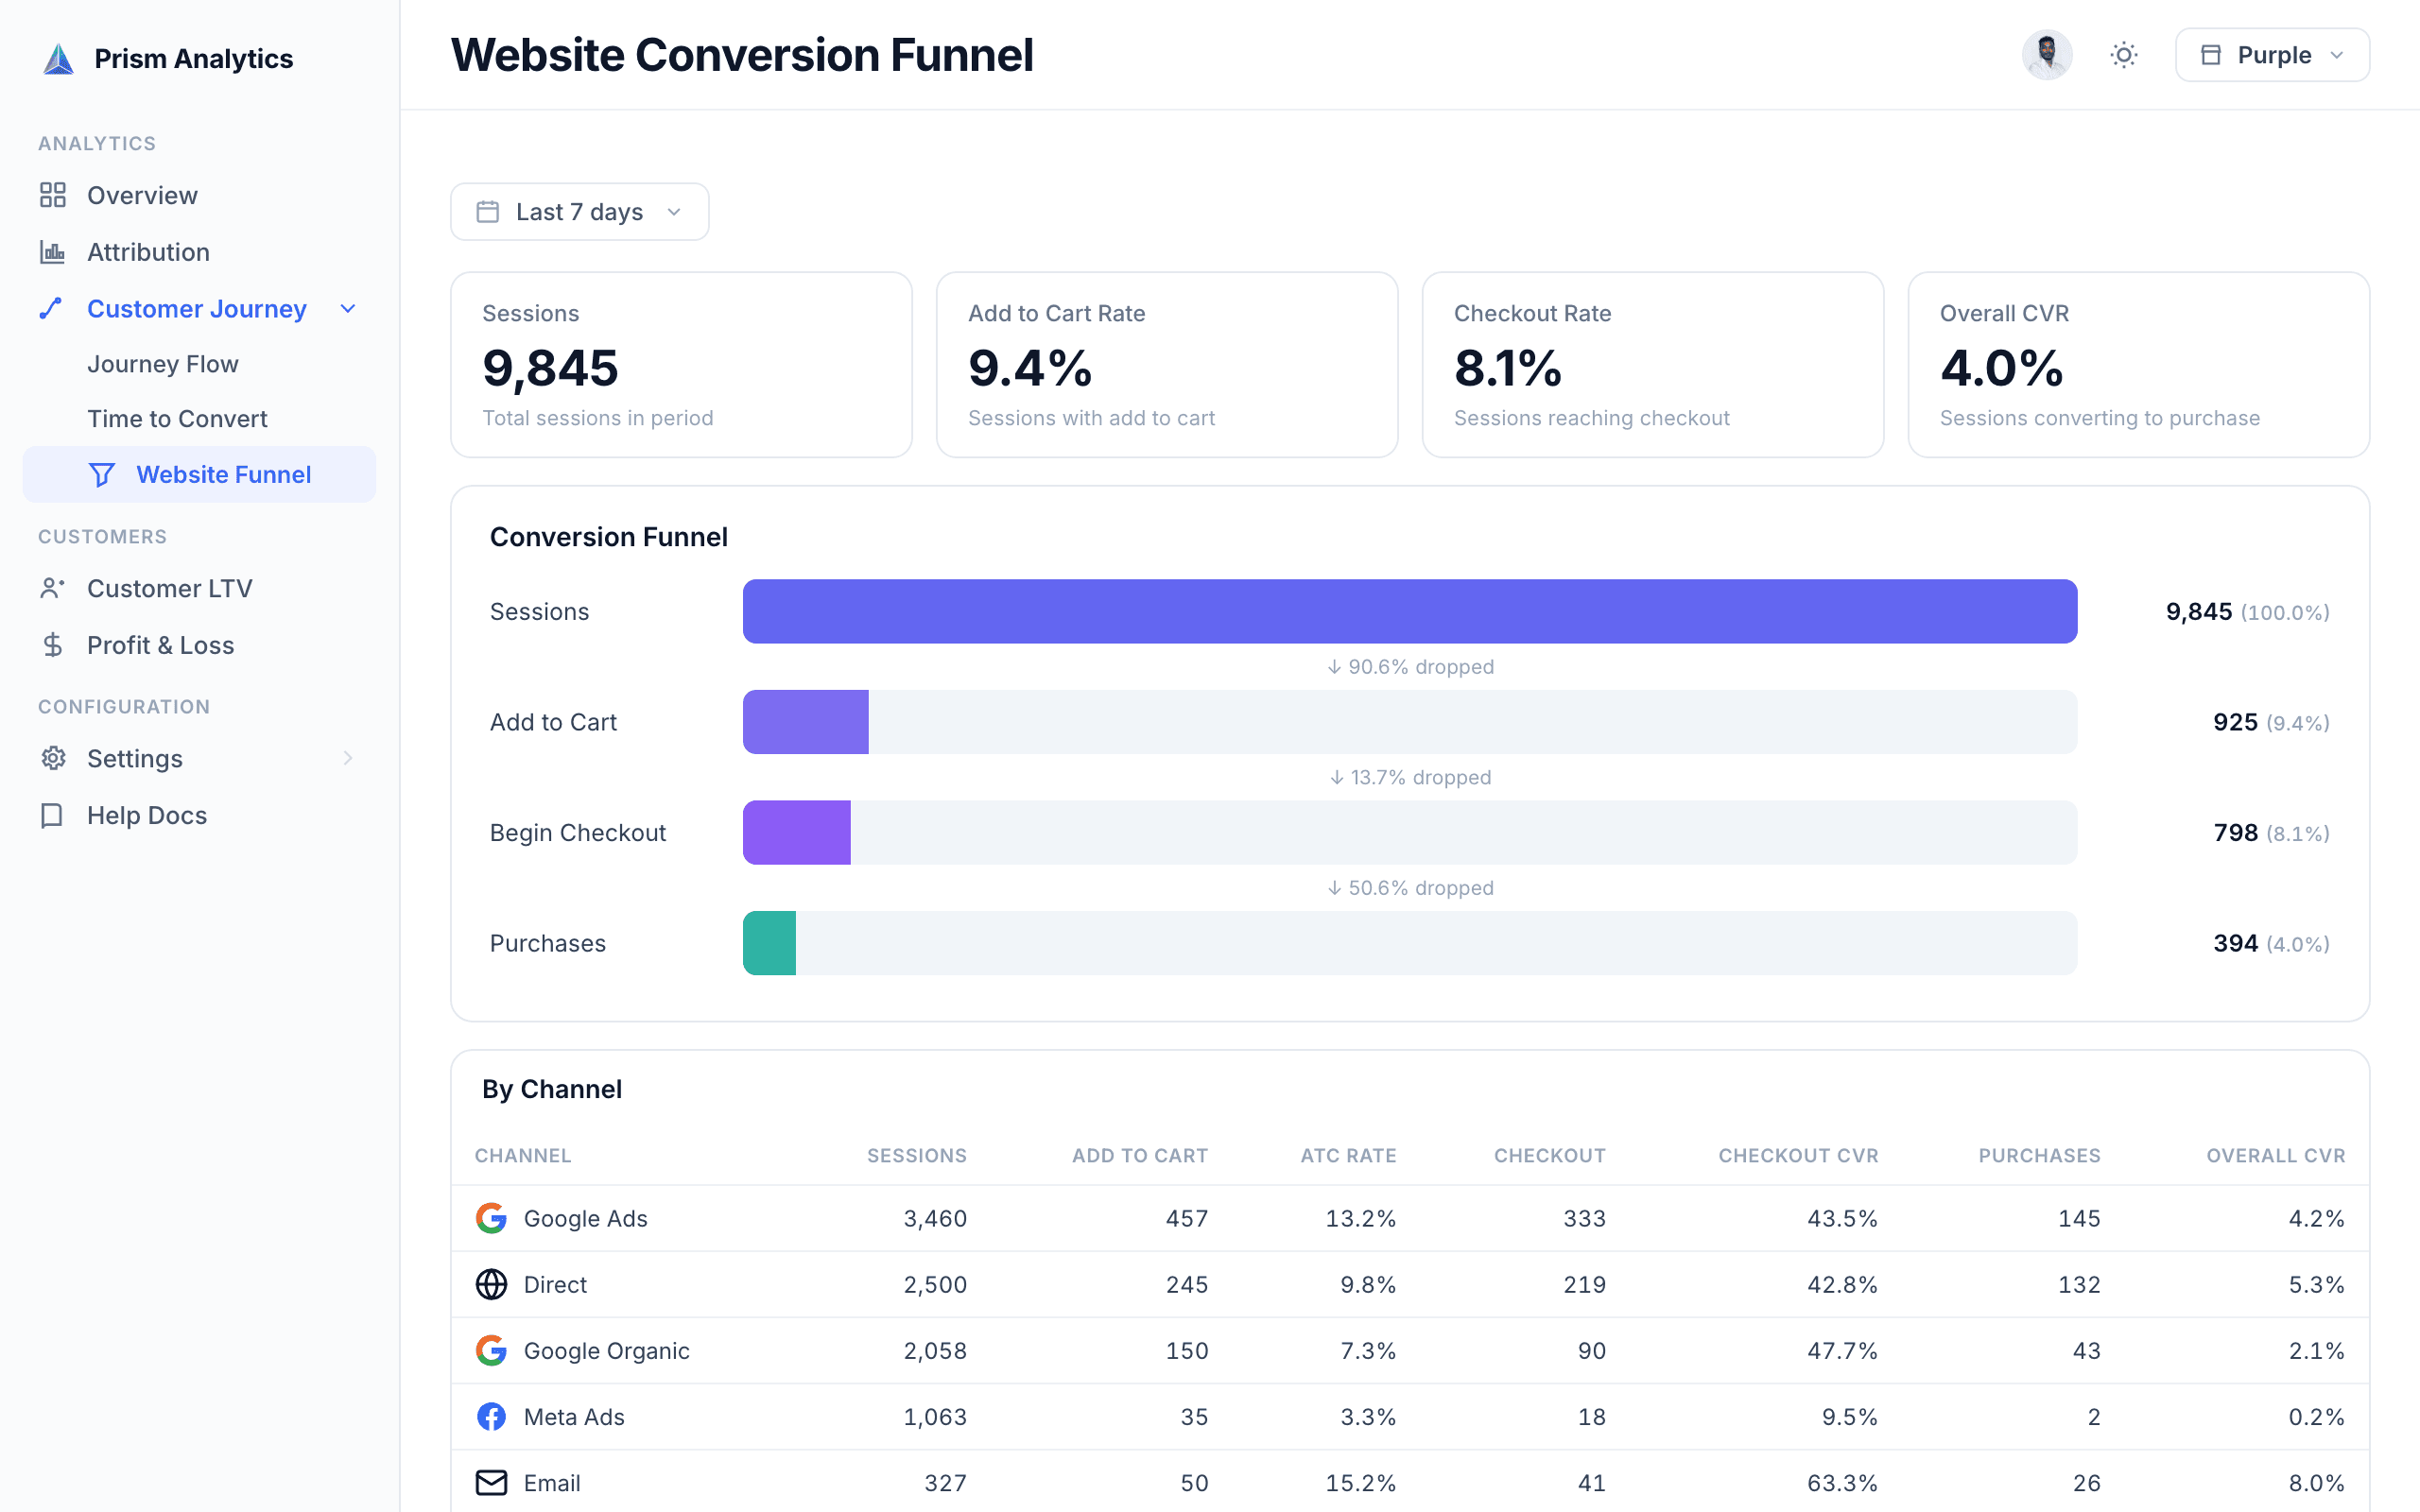Open the user avatar menu
Image resolution: width=2420 pixels, height=1512 pixels.
click(x=2047, y=55)
